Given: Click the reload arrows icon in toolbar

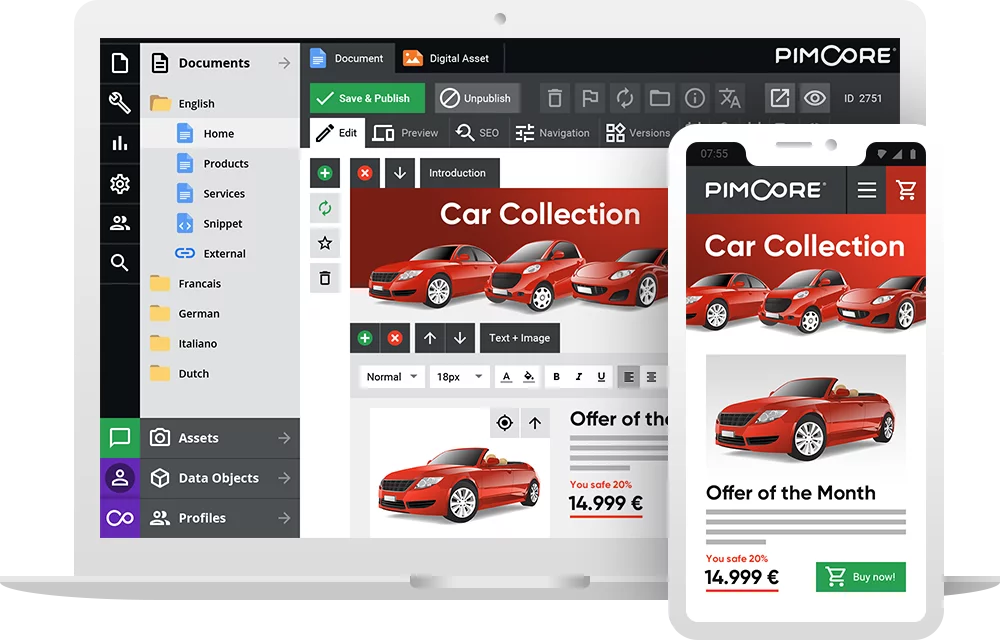Looking at the screenshot, I should coord(625,98).
